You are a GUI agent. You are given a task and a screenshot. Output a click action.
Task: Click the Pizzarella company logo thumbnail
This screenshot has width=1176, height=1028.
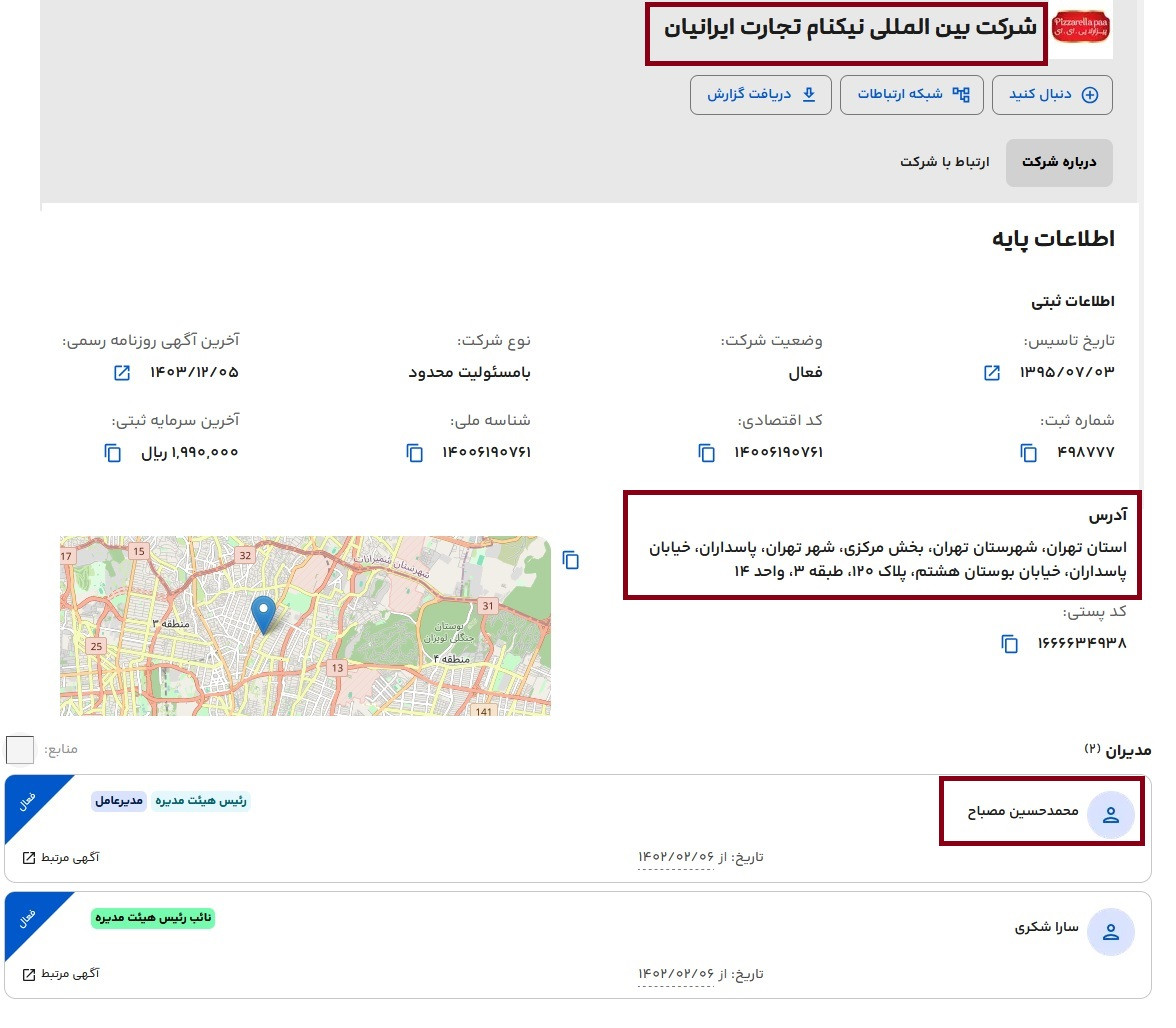click(x=1081, y=27)
